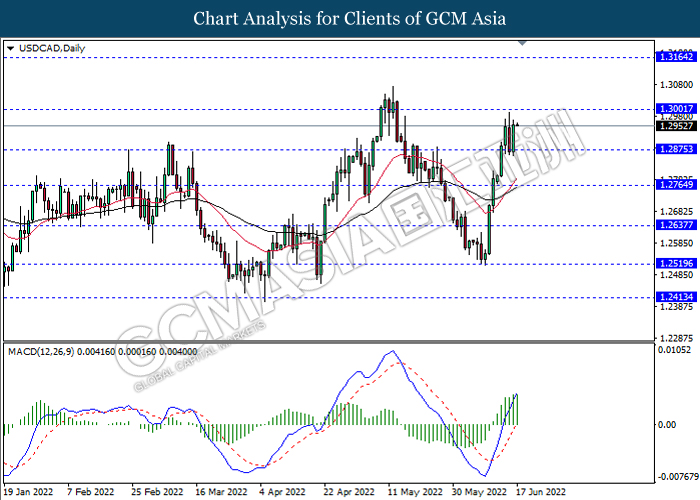
Task: Click the 4 Apr 2022 date label
Action: point(283,492)
